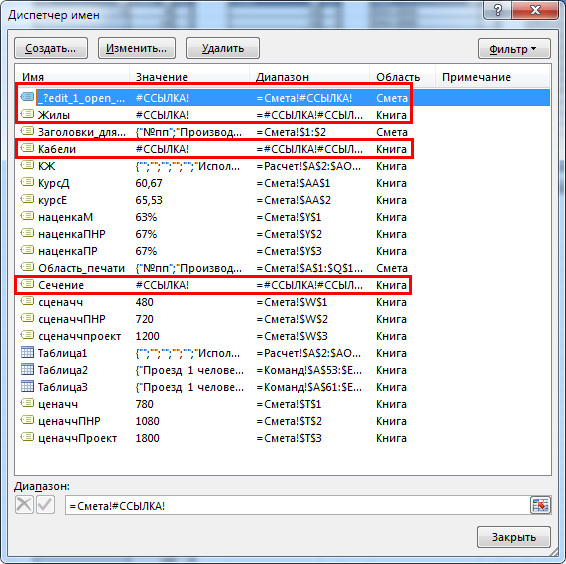Click the Изменить button
Image resolution: width=566 pixels, height=564 pixels.
137,48
